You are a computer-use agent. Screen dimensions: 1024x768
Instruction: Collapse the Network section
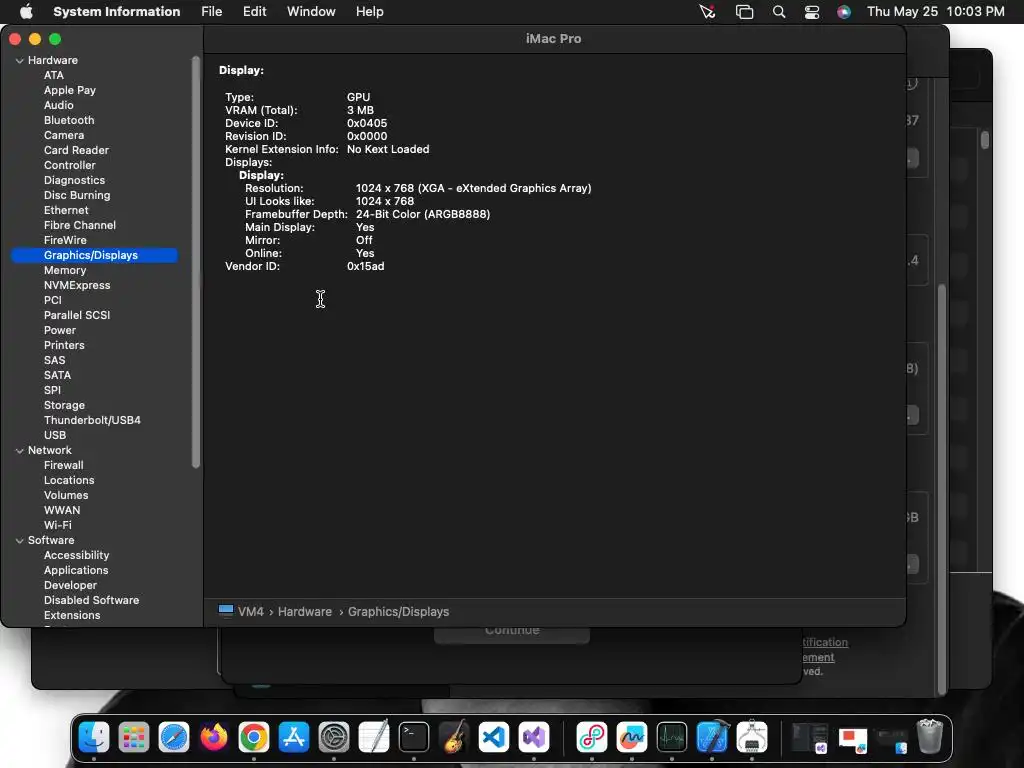20,451
